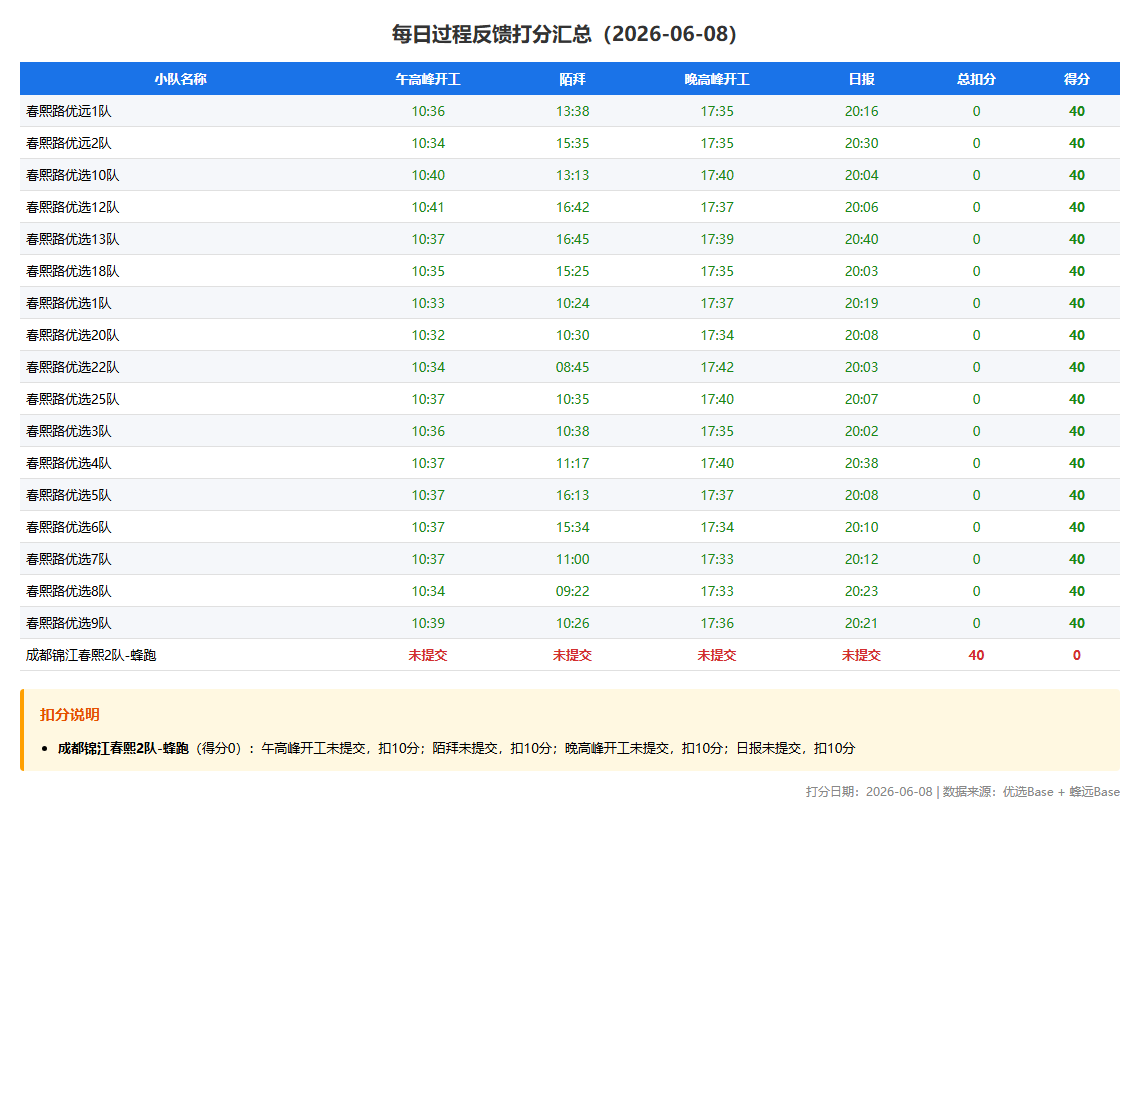Click 20:40 日报 time of 优选13队
The width and height of the screenshot is (1140, 1100).
[x=862, y=239]
